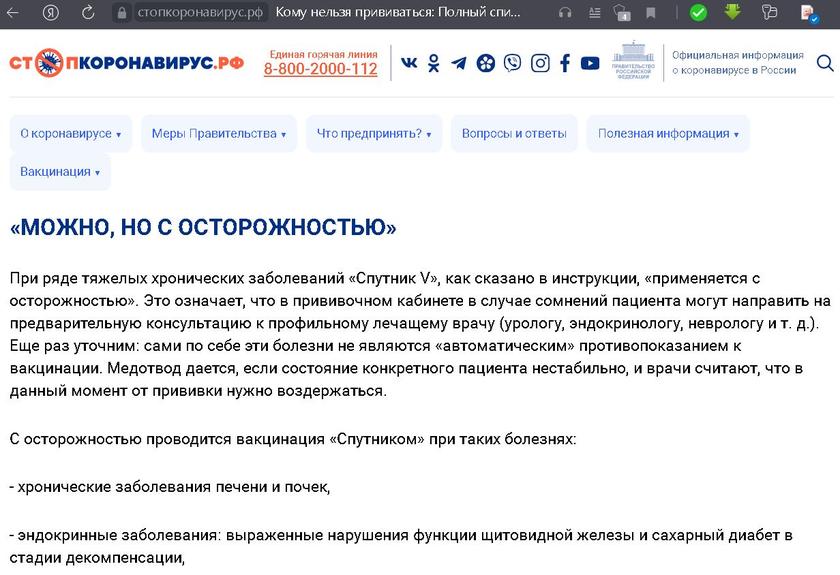Open password manager key icon
The width and height of the screenshot is (840, 575).
coord(769,12)
